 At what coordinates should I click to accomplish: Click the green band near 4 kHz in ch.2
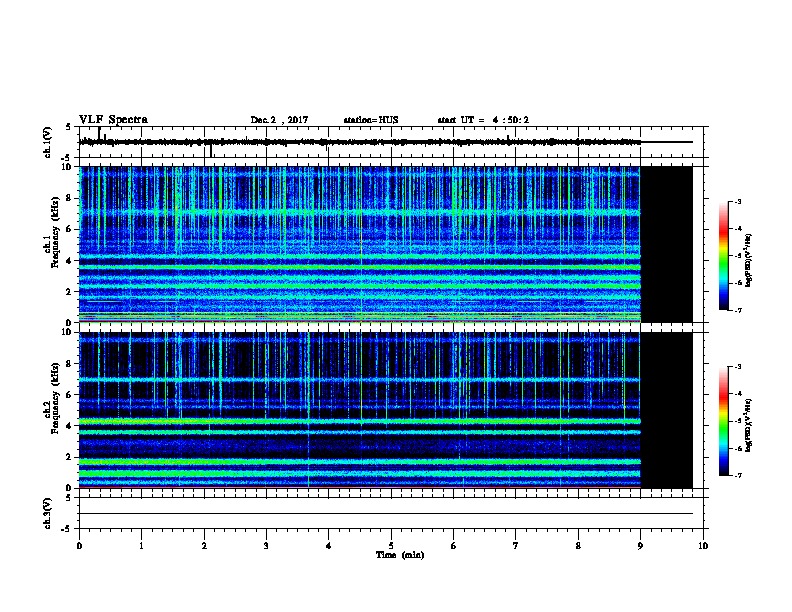tap(360, 421)
